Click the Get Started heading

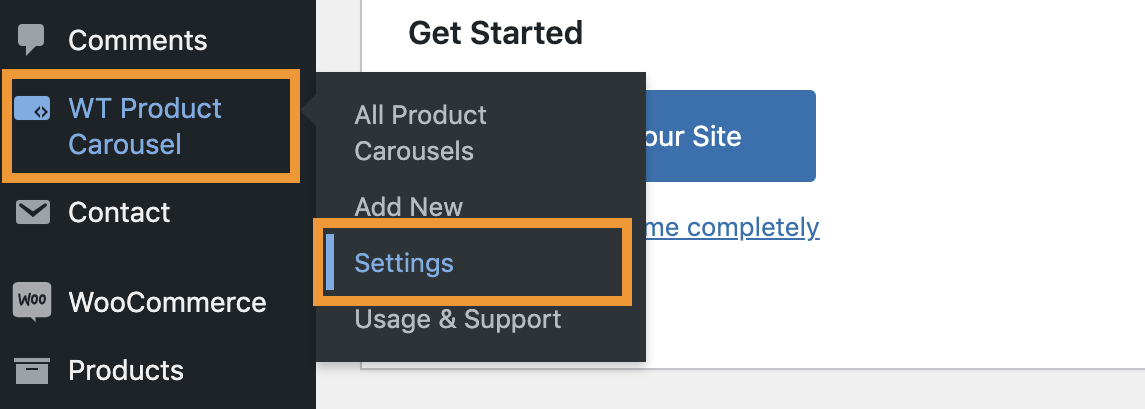pos(495,33)
